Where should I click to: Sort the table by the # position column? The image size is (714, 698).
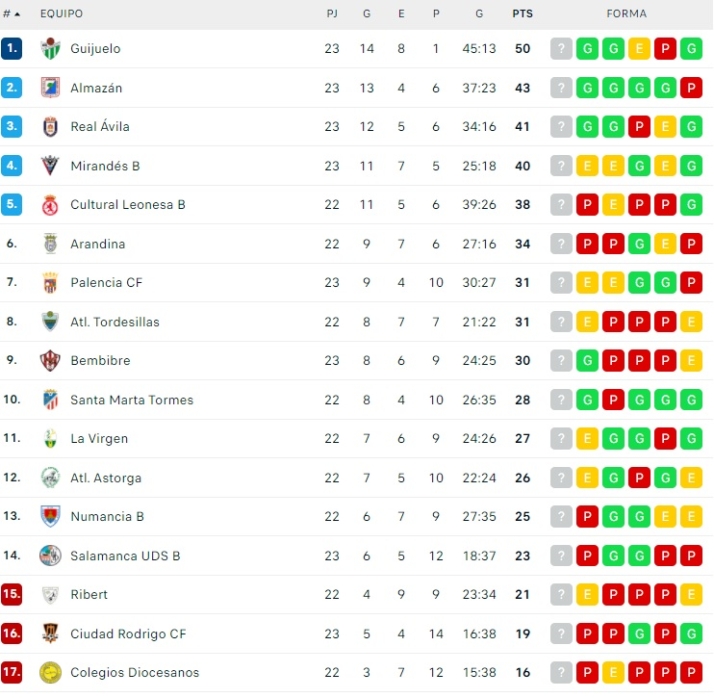coord(11,14)
